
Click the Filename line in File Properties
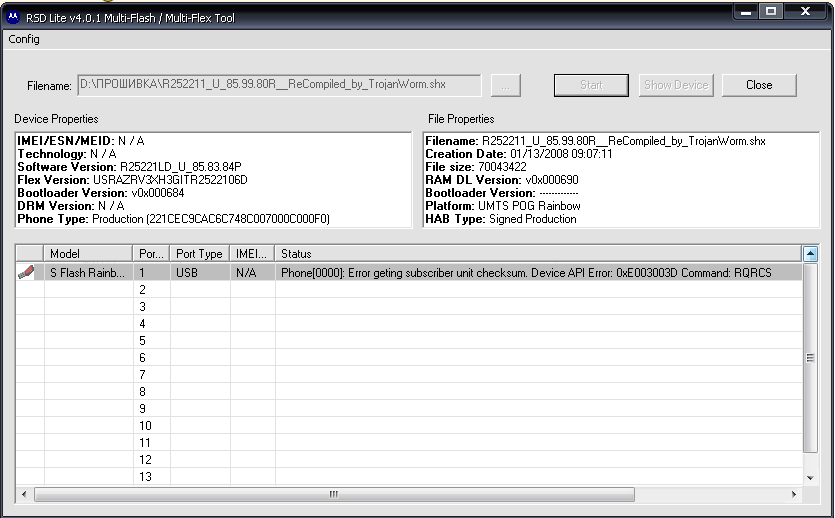tap(595, 141)
